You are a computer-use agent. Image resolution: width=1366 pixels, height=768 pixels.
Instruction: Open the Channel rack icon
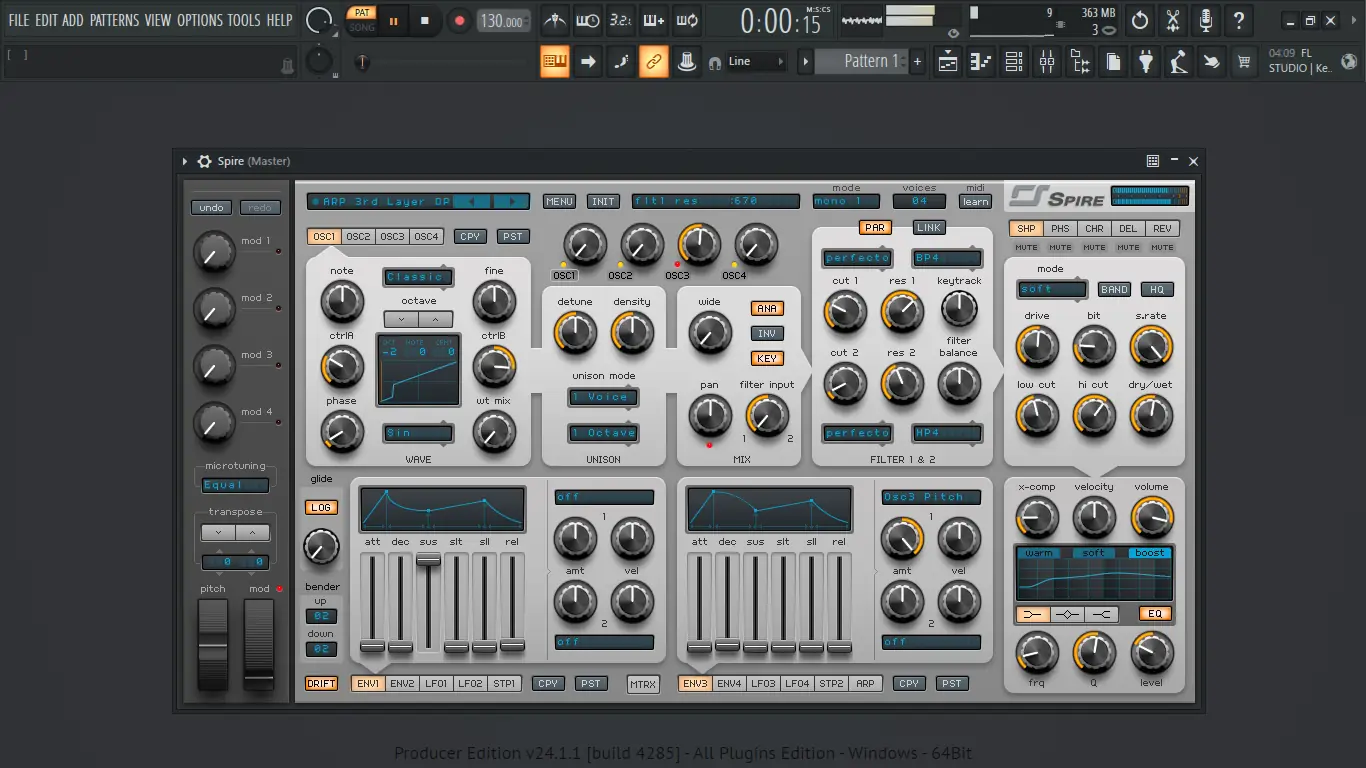click(x=1012, y=61)
